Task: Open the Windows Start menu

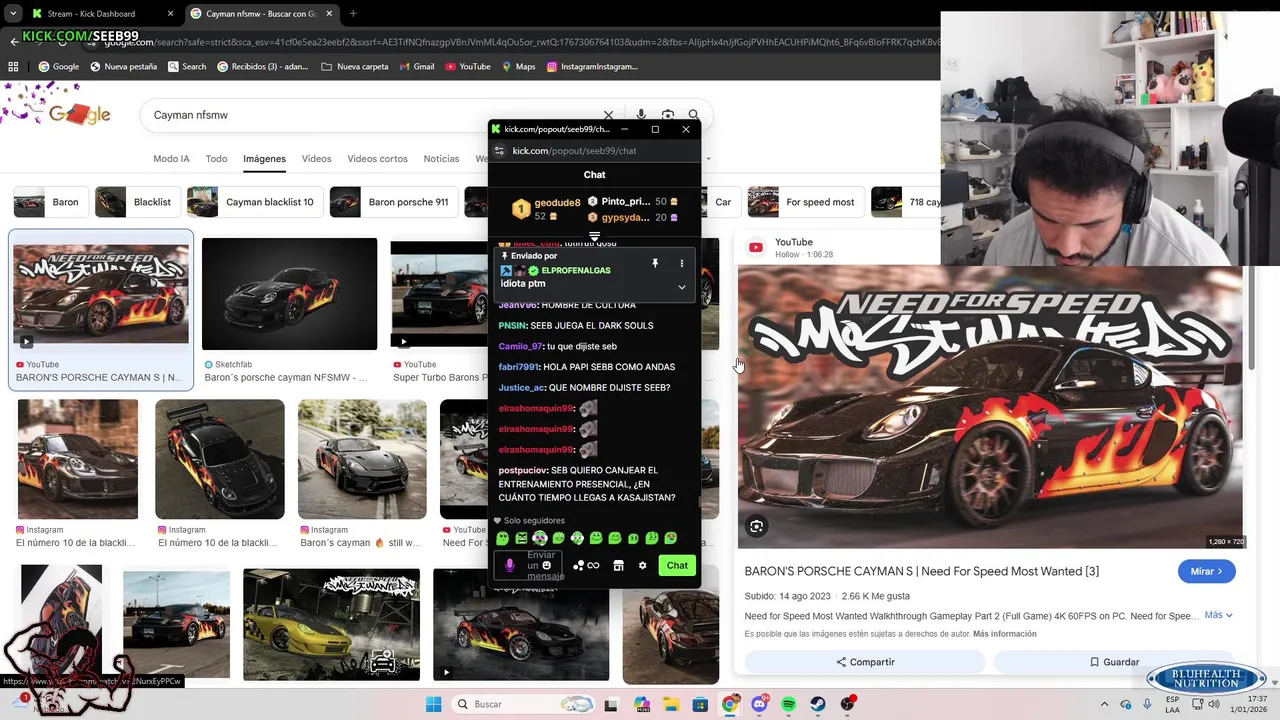Action: point(433,704)
